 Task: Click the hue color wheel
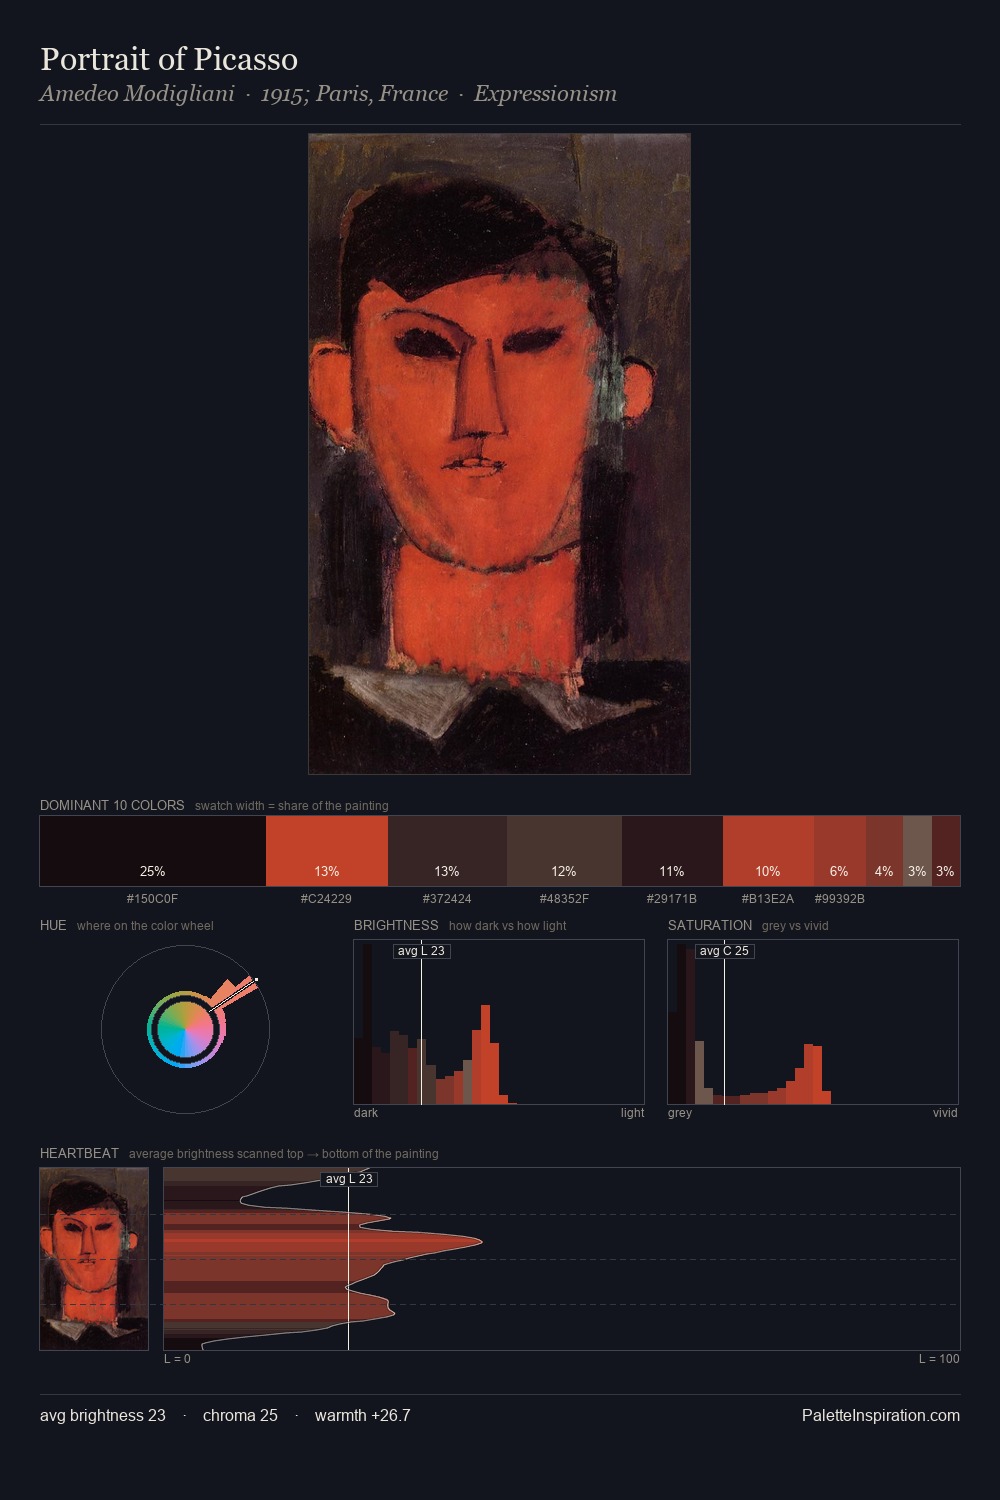(186, 1029)
